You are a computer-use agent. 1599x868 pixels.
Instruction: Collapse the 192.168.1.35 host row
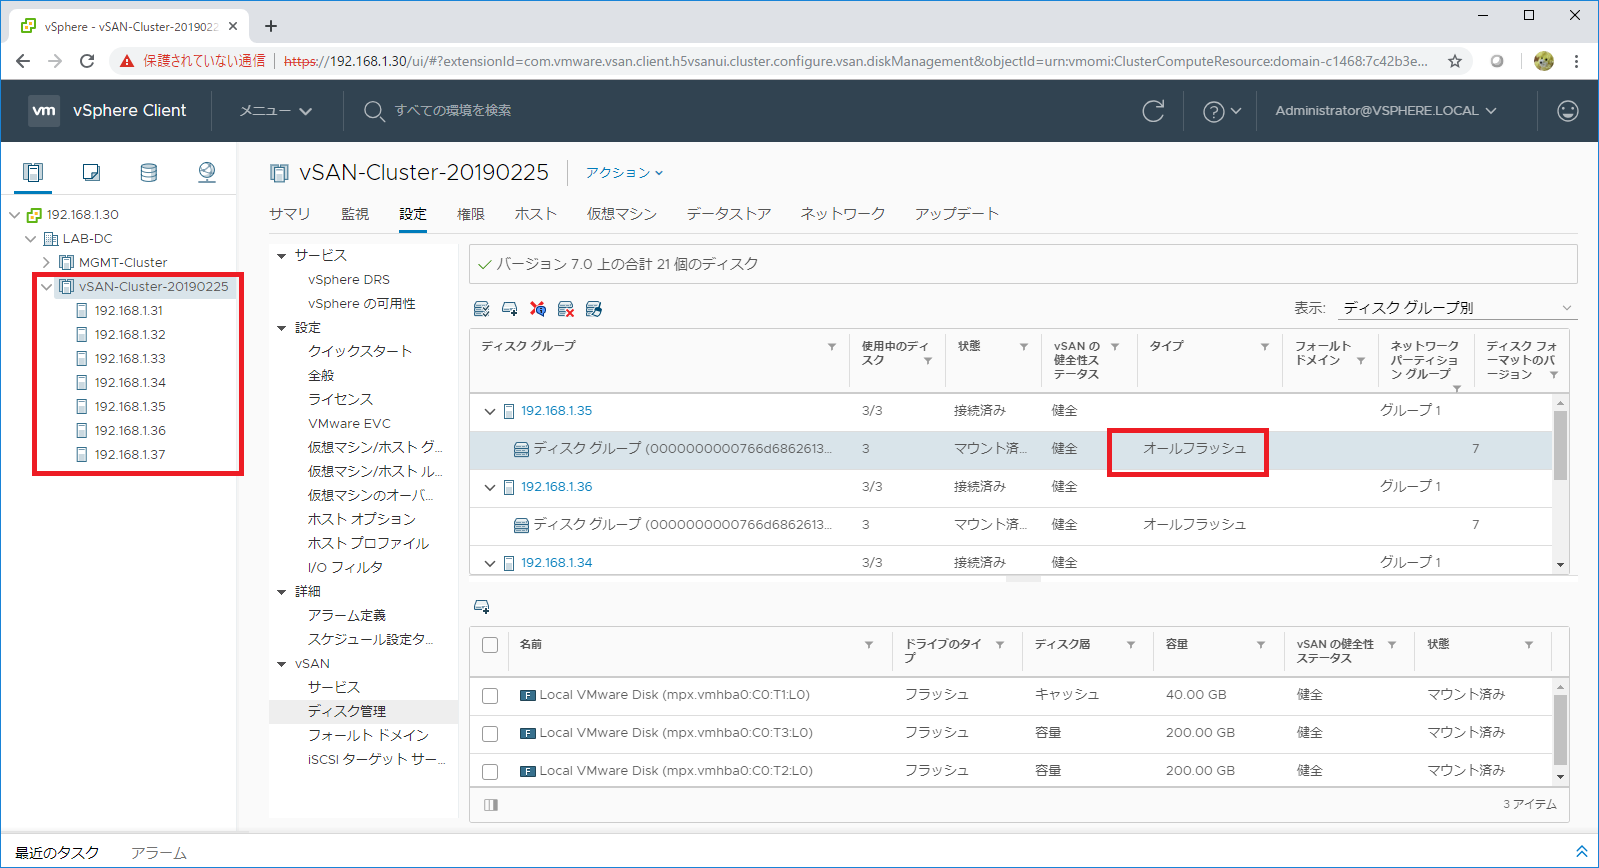pos(490,411)
